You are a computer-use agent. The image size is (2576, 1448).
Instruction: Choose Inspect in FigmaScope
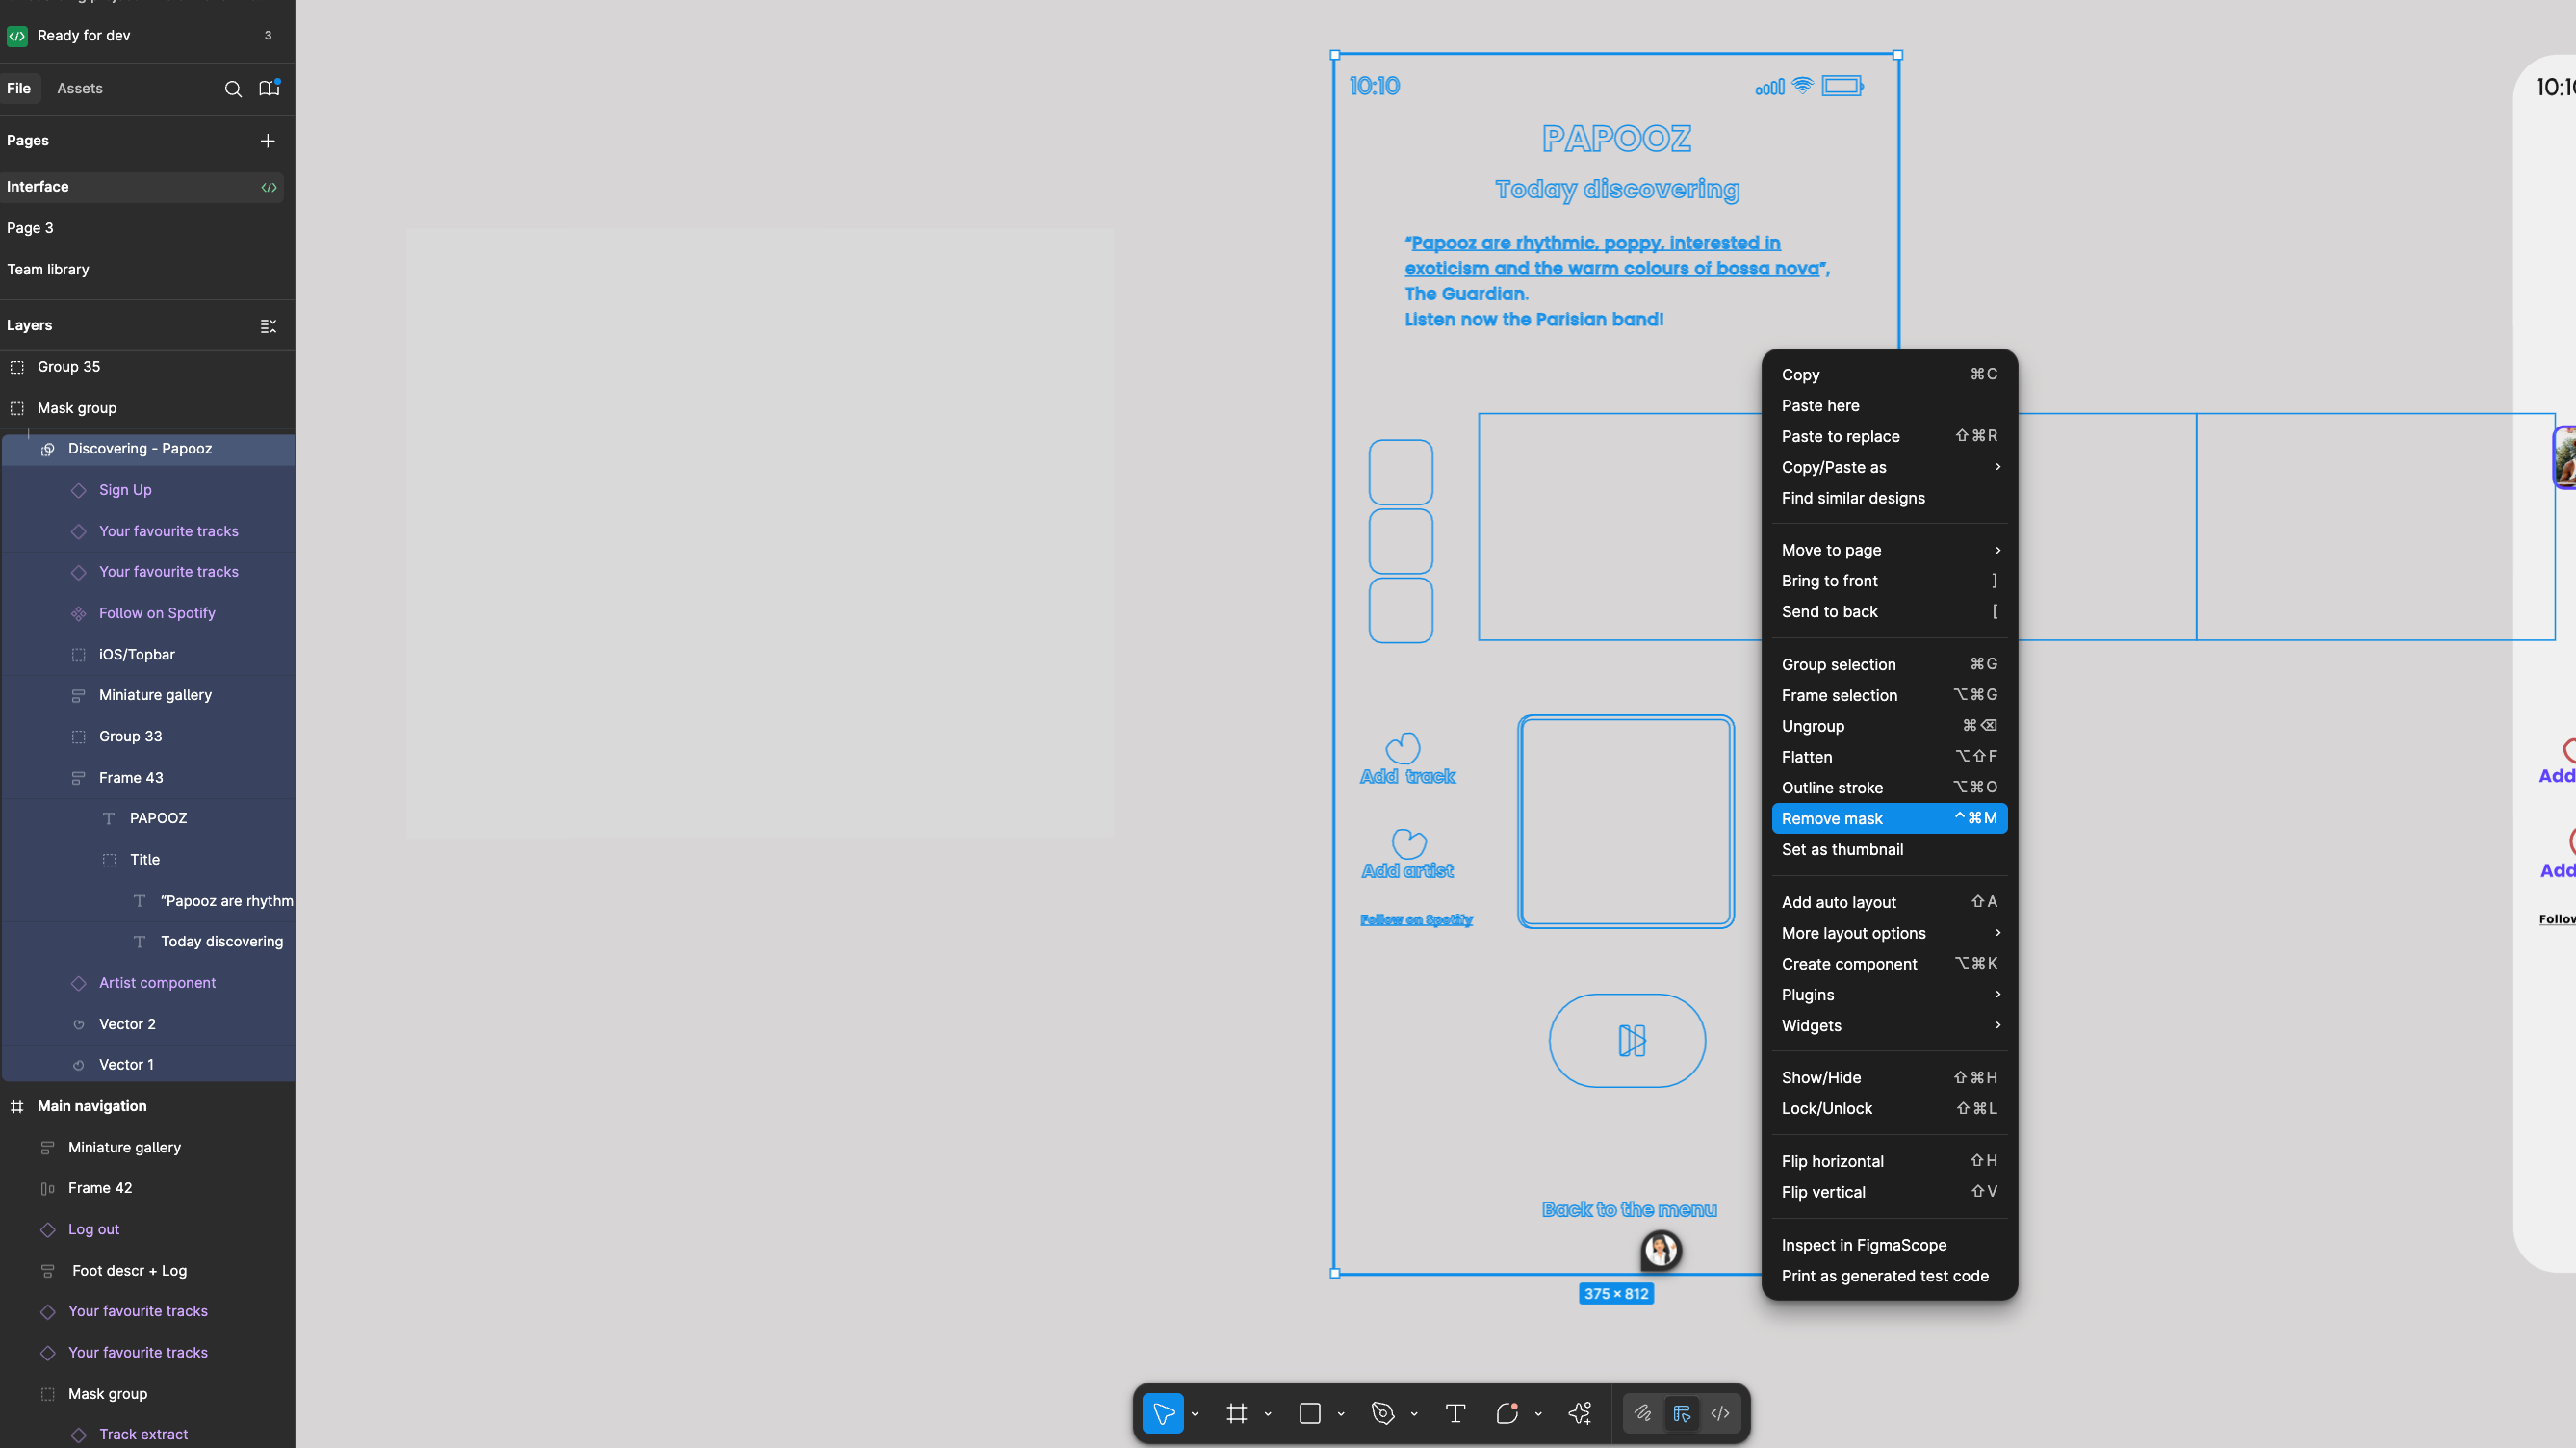tap(1889, 1245)
